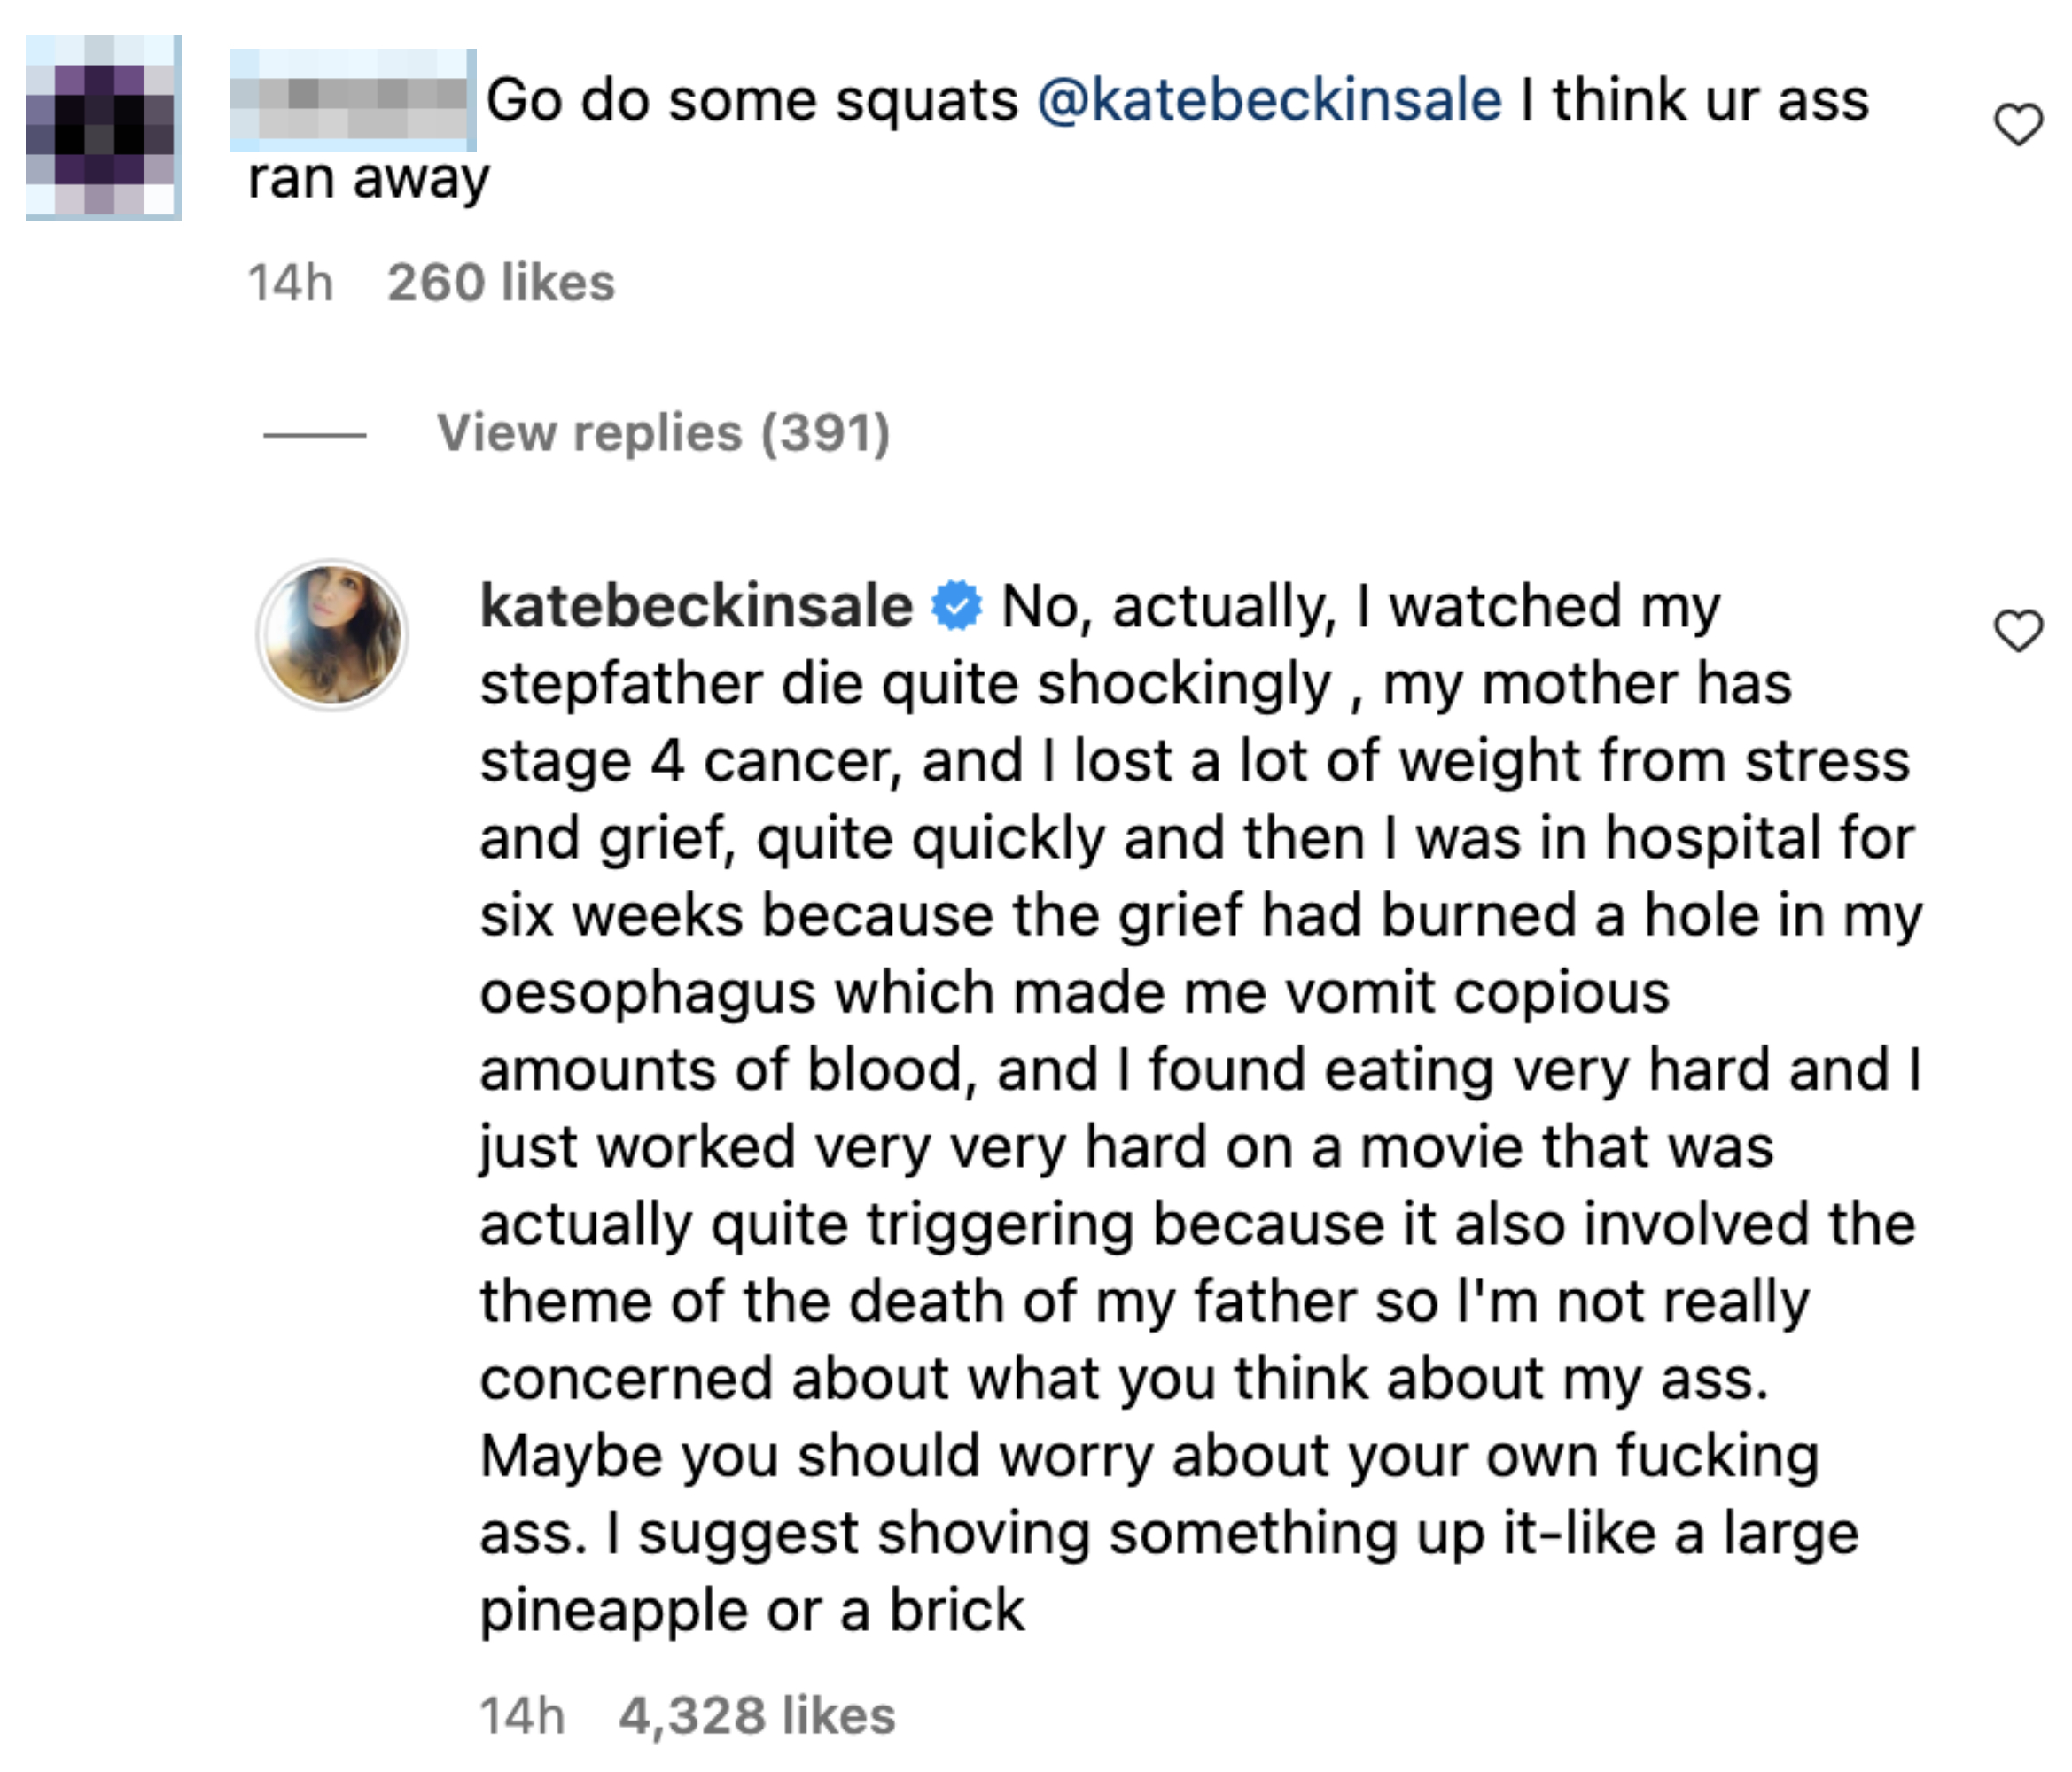Click the word "oesophagus" in the reply

point(647,992)
